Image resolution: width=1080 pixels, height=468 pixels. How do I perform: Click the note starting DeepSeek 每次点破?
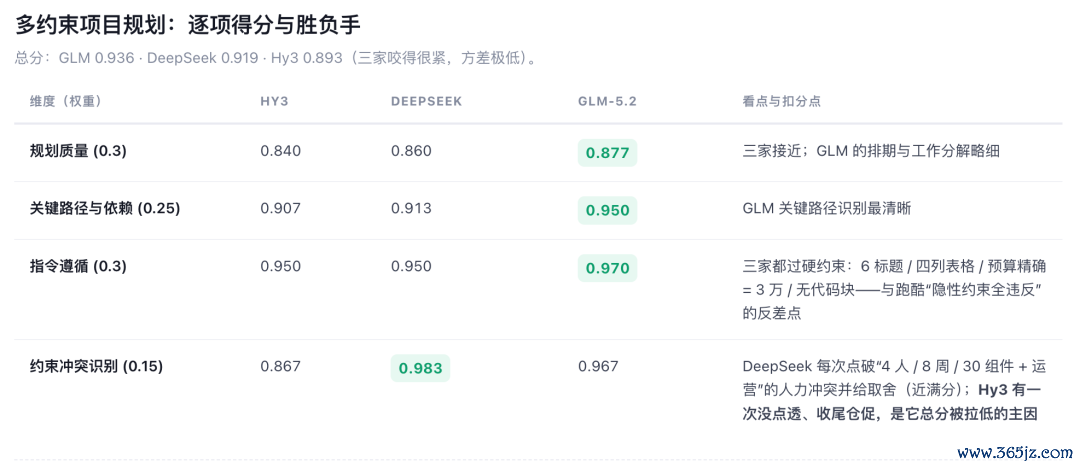893,390
